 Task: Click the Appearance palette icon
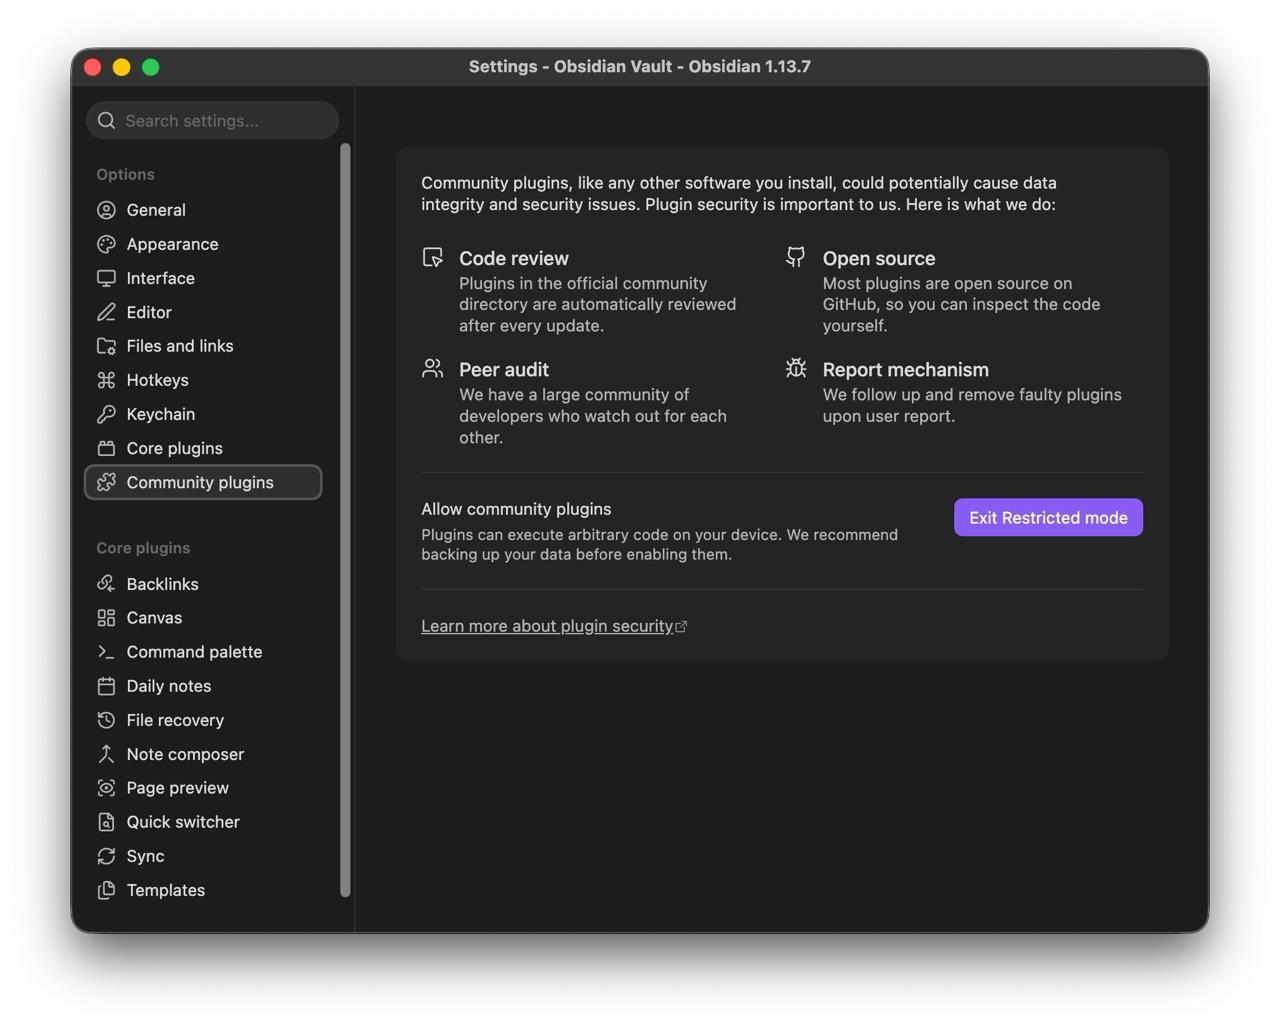(106, 244)
